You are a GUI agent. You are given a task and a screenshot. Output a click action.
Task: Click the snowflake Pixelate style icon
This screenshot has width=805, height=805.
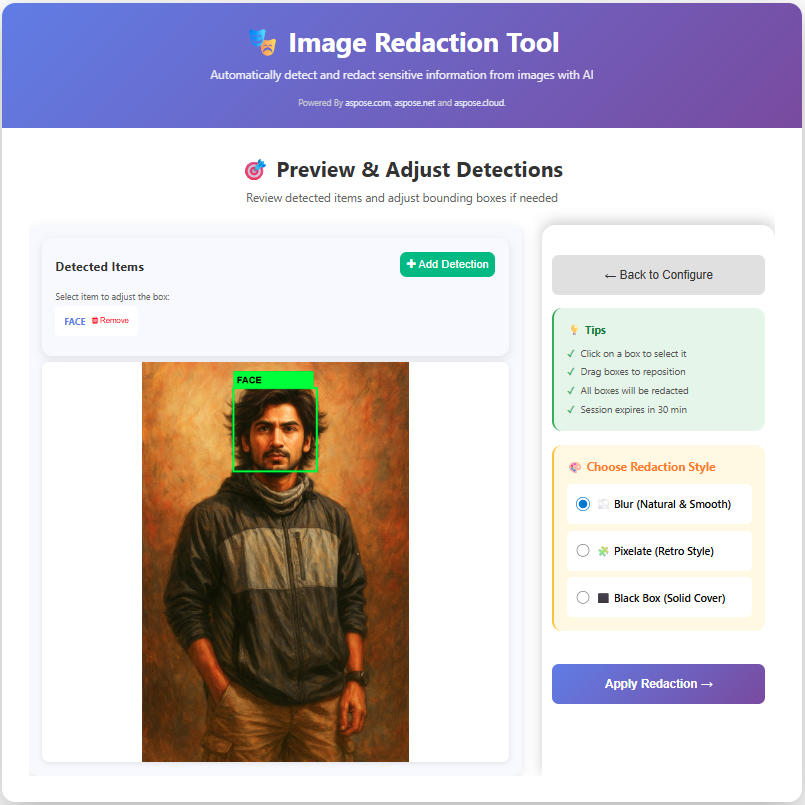pos(603,551)
